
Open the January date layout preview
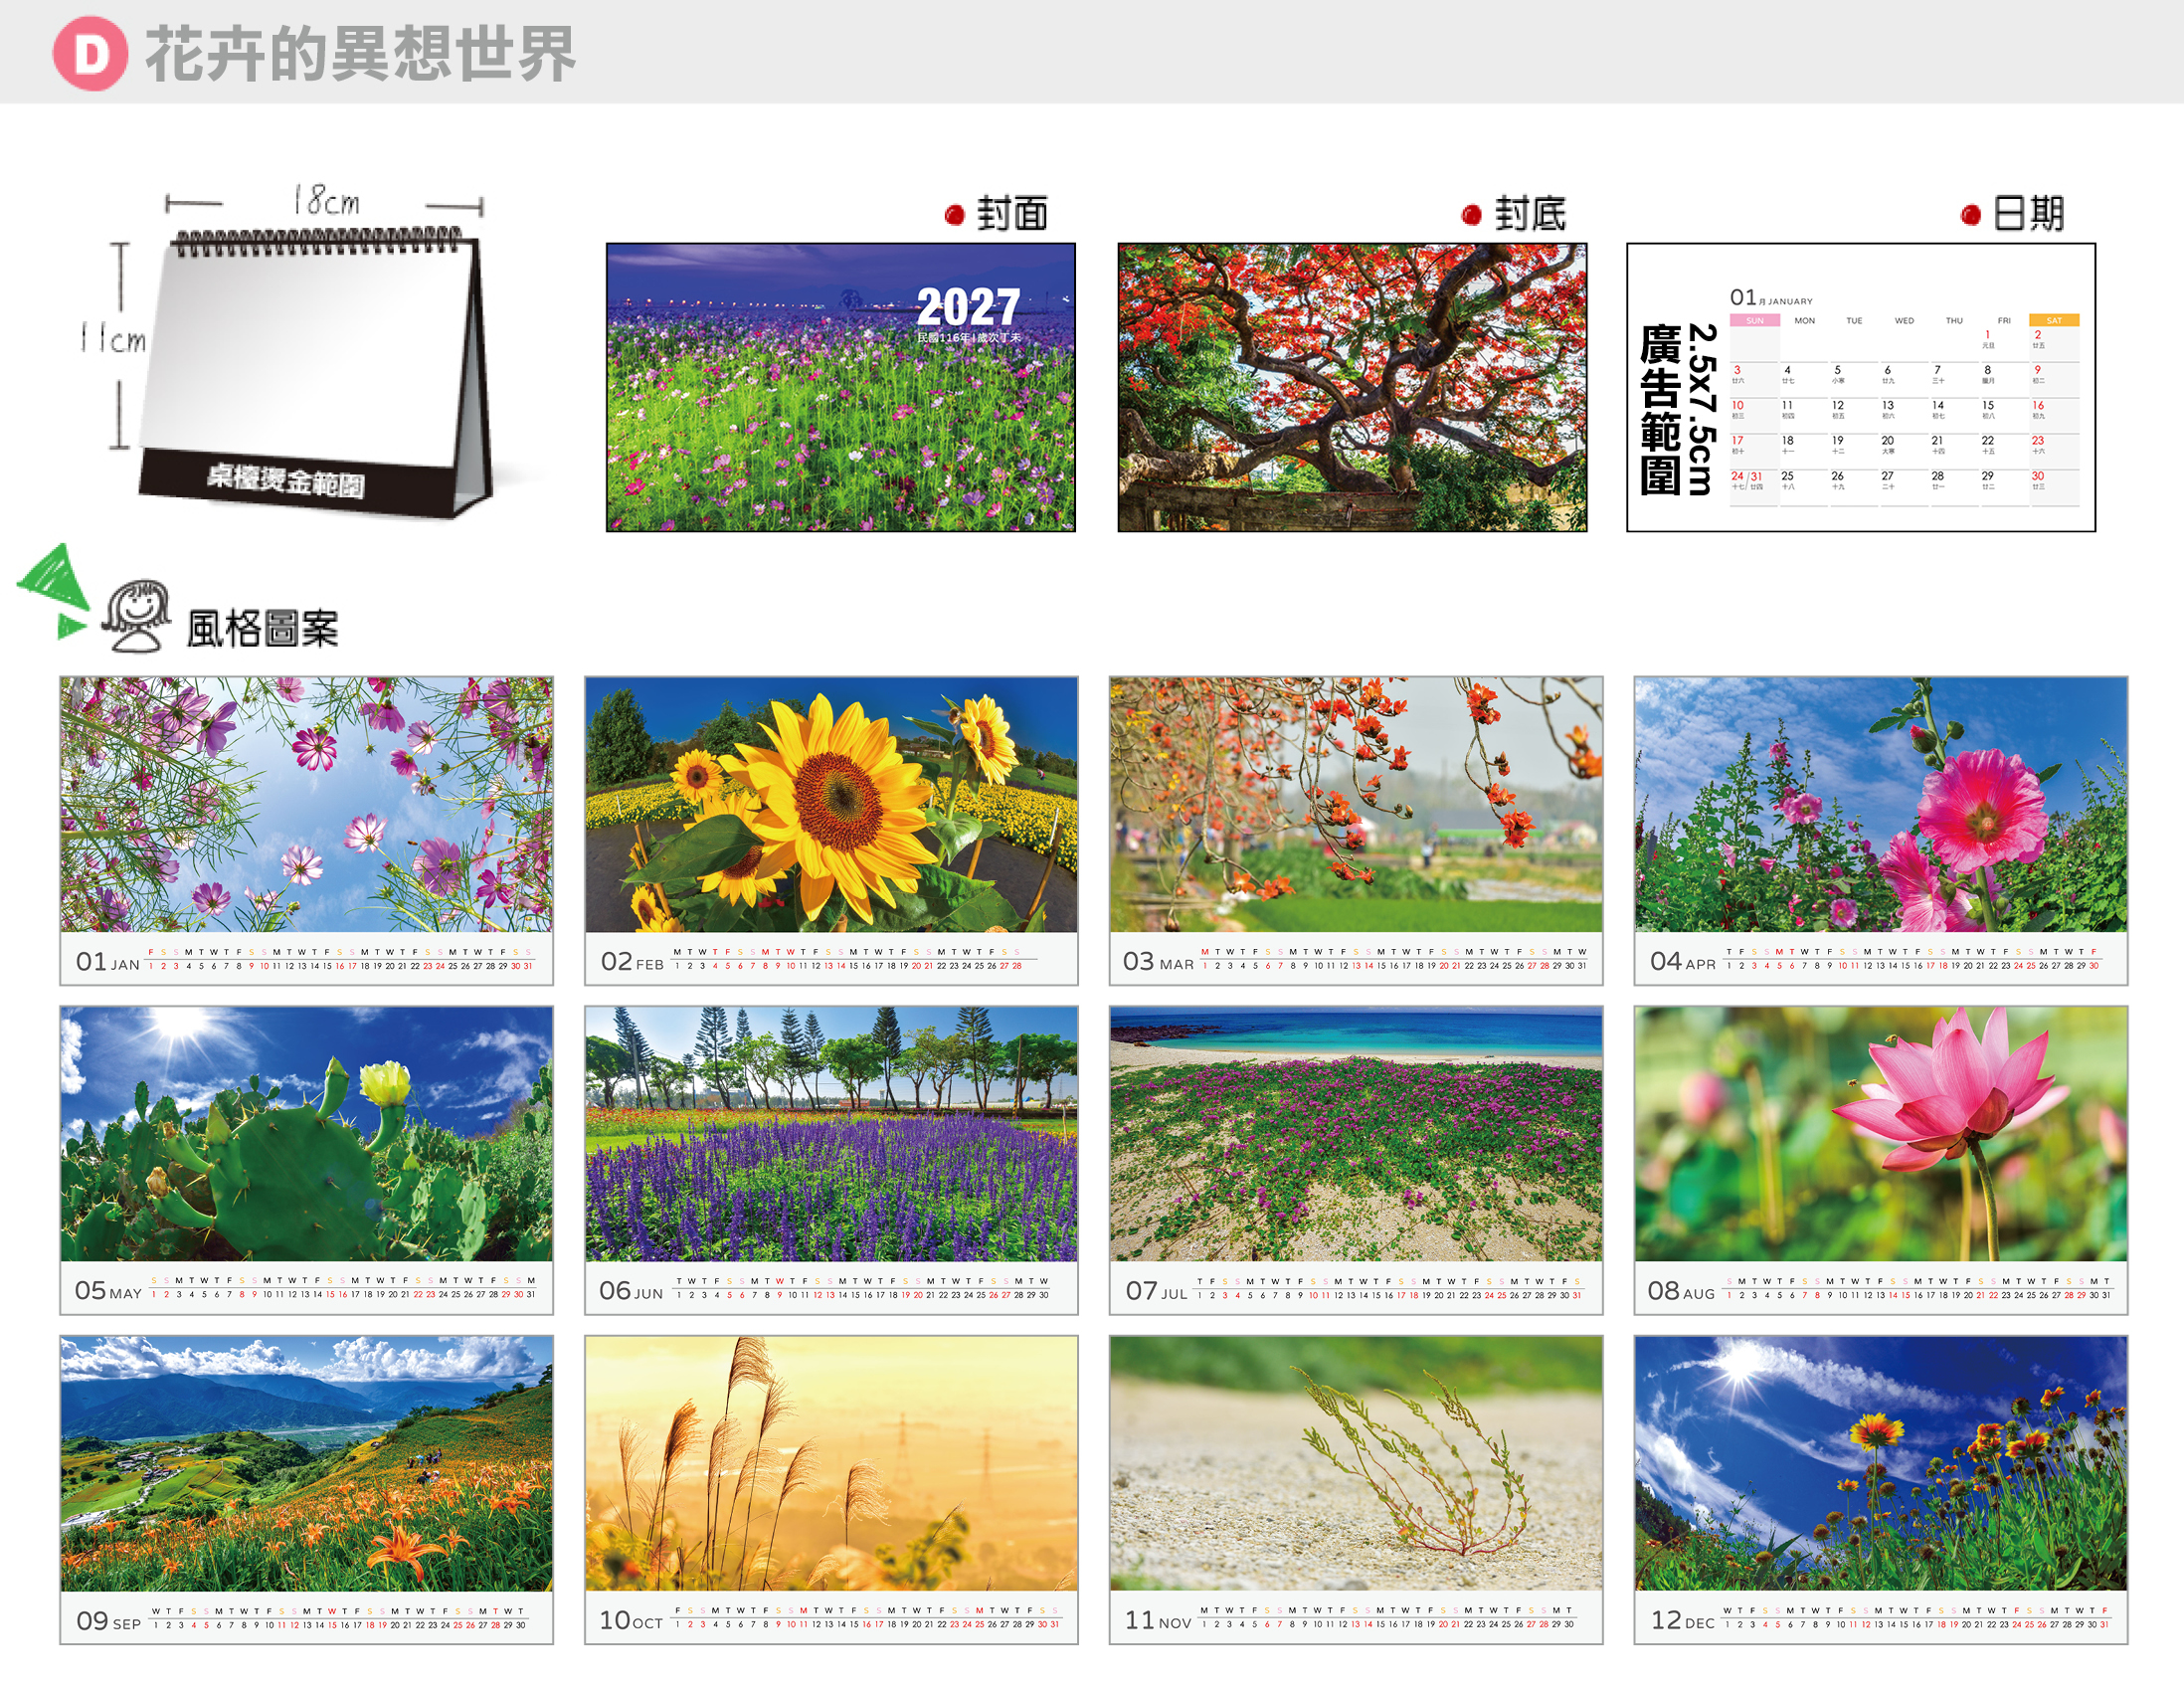coord(1861,387)
